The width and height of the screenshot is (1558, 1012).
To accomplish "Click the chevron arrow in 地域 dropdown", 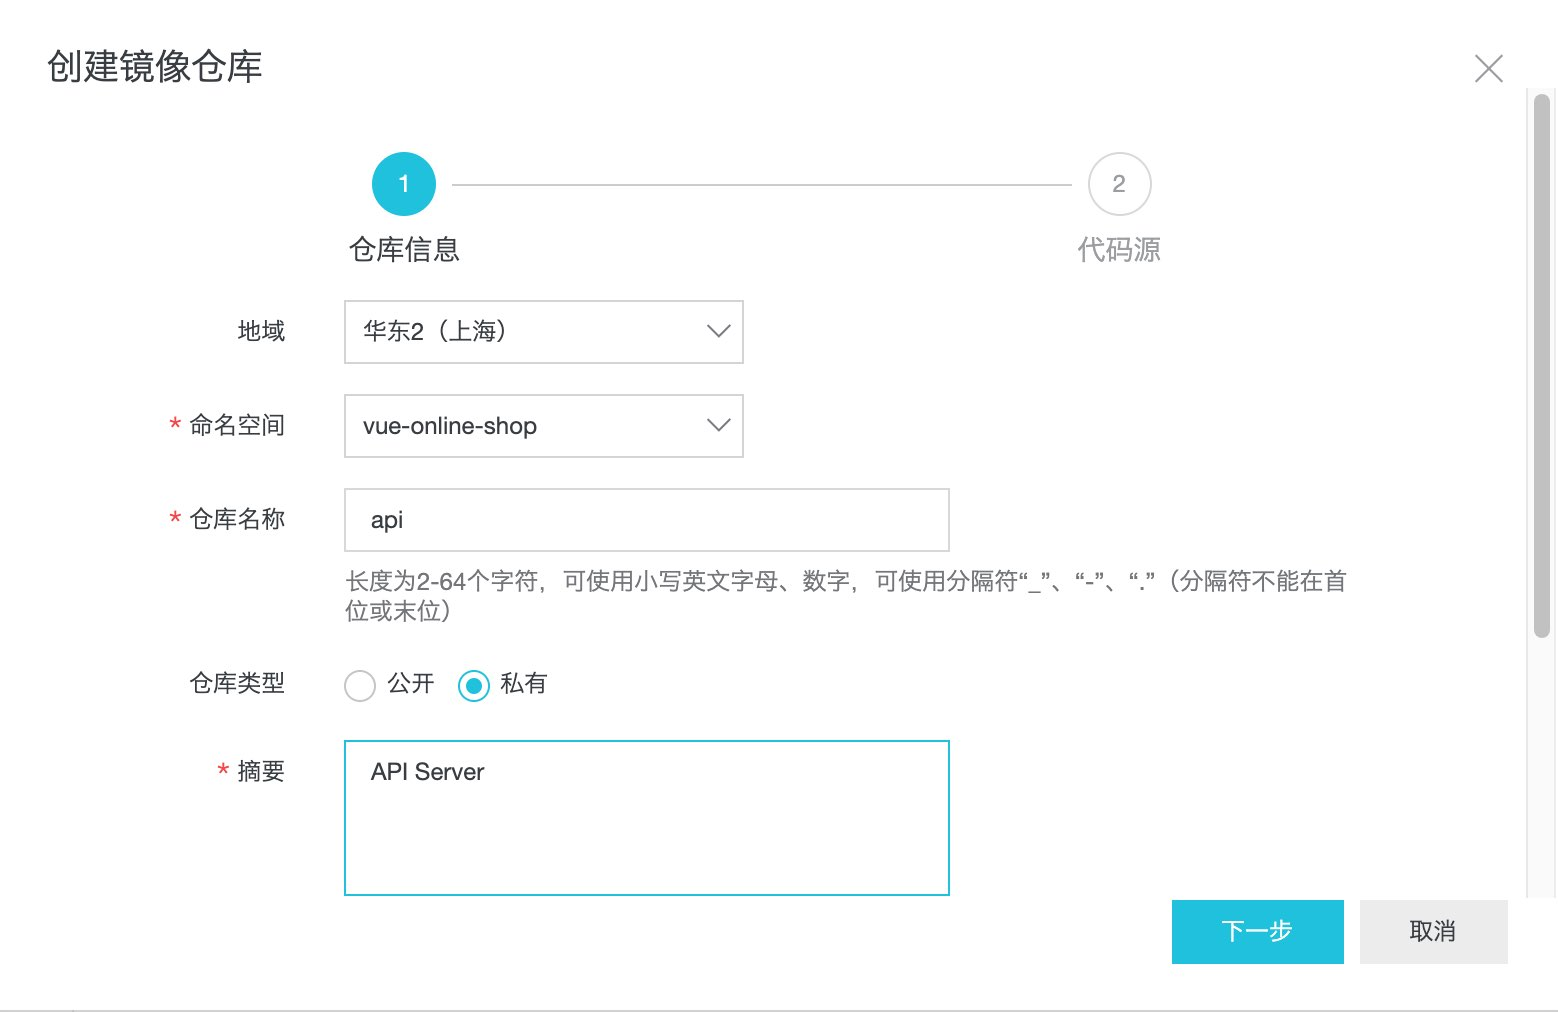I will pos(718,331).
